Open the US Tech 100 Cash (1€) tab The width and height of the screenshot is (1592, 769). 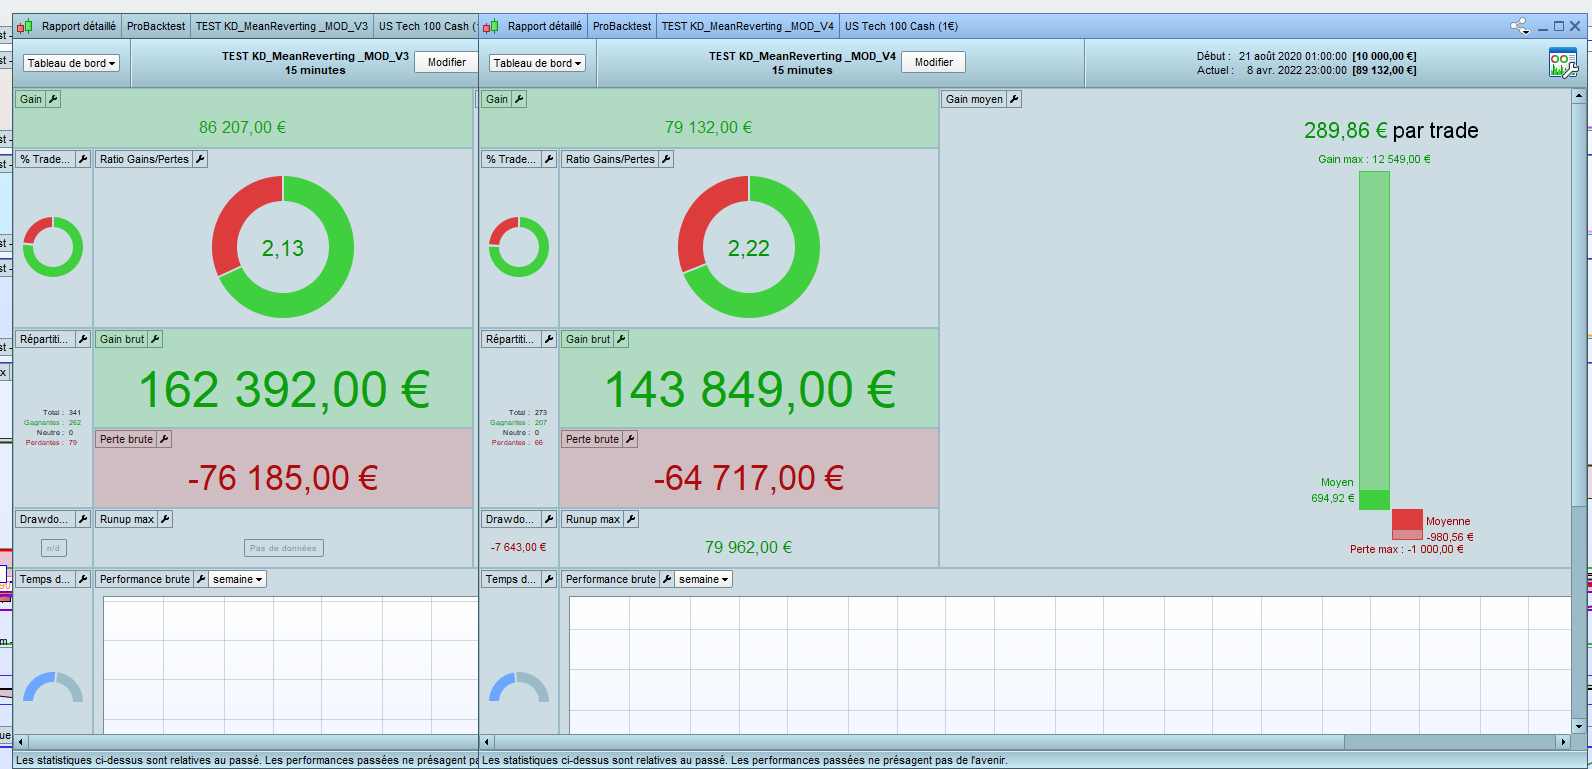[901, 26]
